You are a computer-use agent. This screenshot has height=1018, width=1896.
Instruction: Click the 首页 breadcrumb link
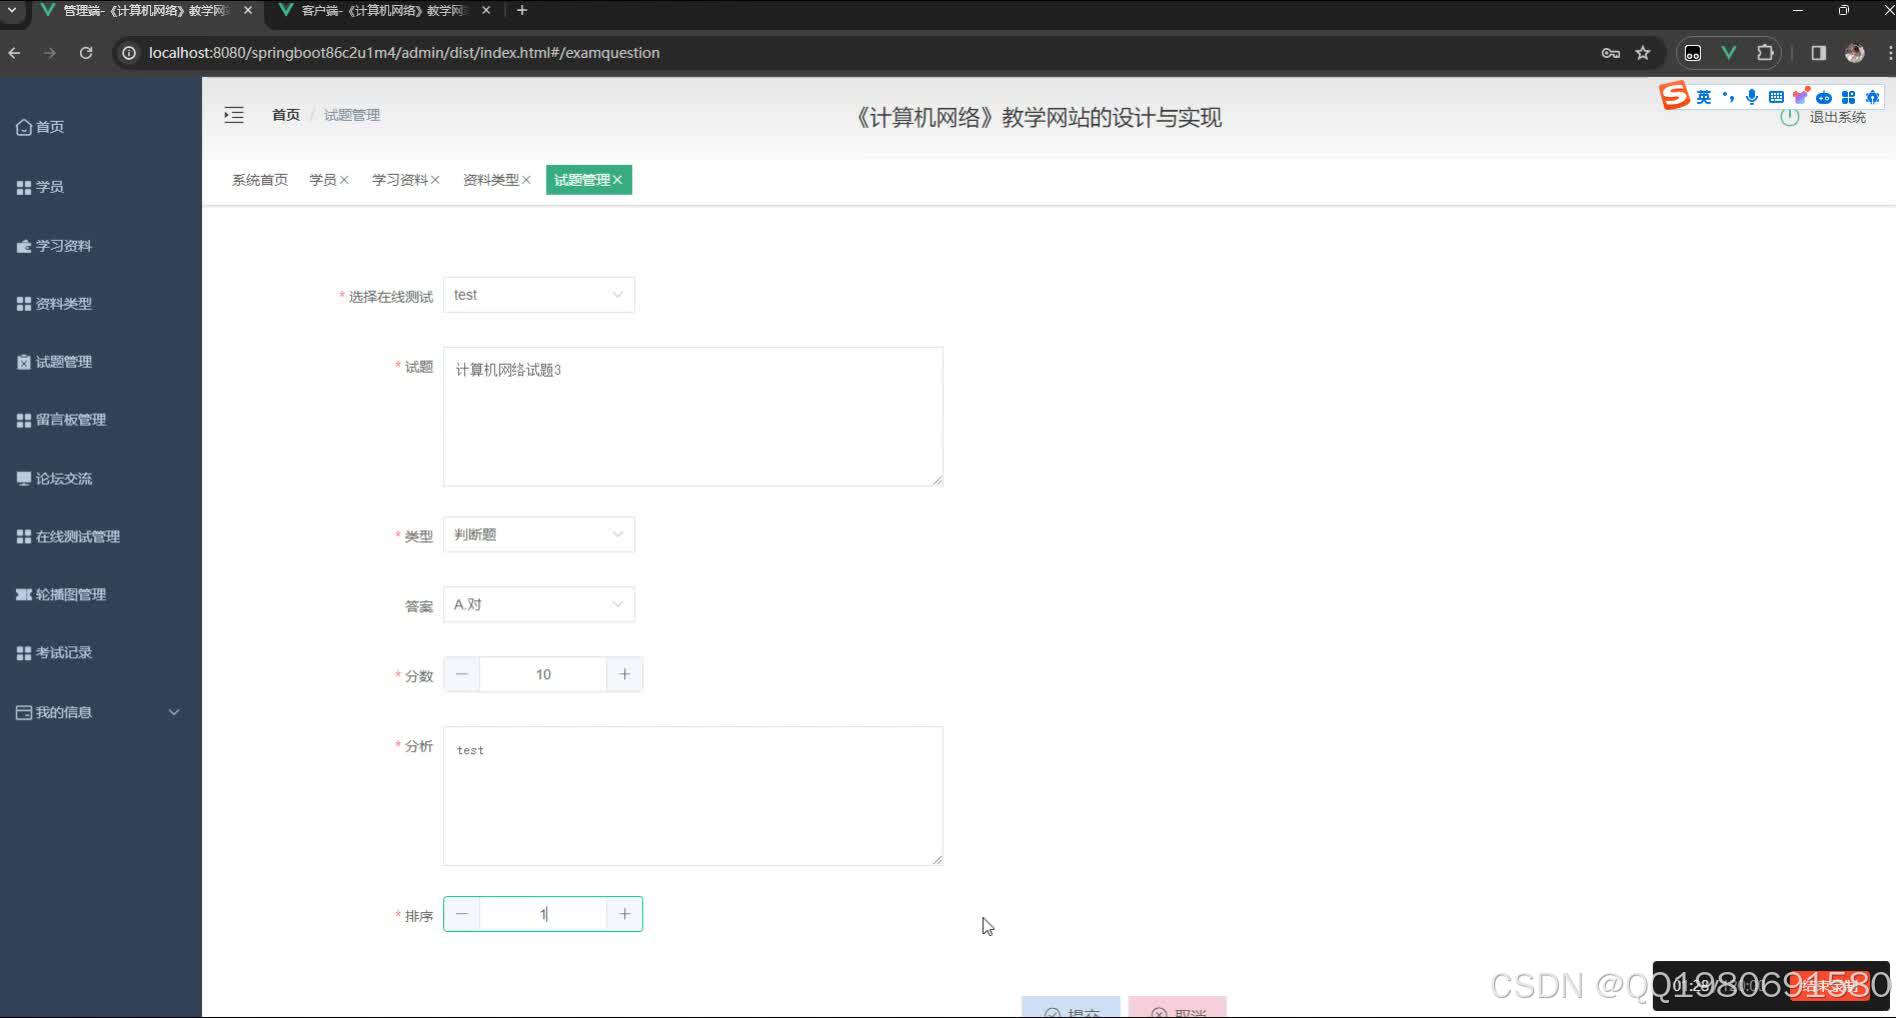click(x=286, y=115)
